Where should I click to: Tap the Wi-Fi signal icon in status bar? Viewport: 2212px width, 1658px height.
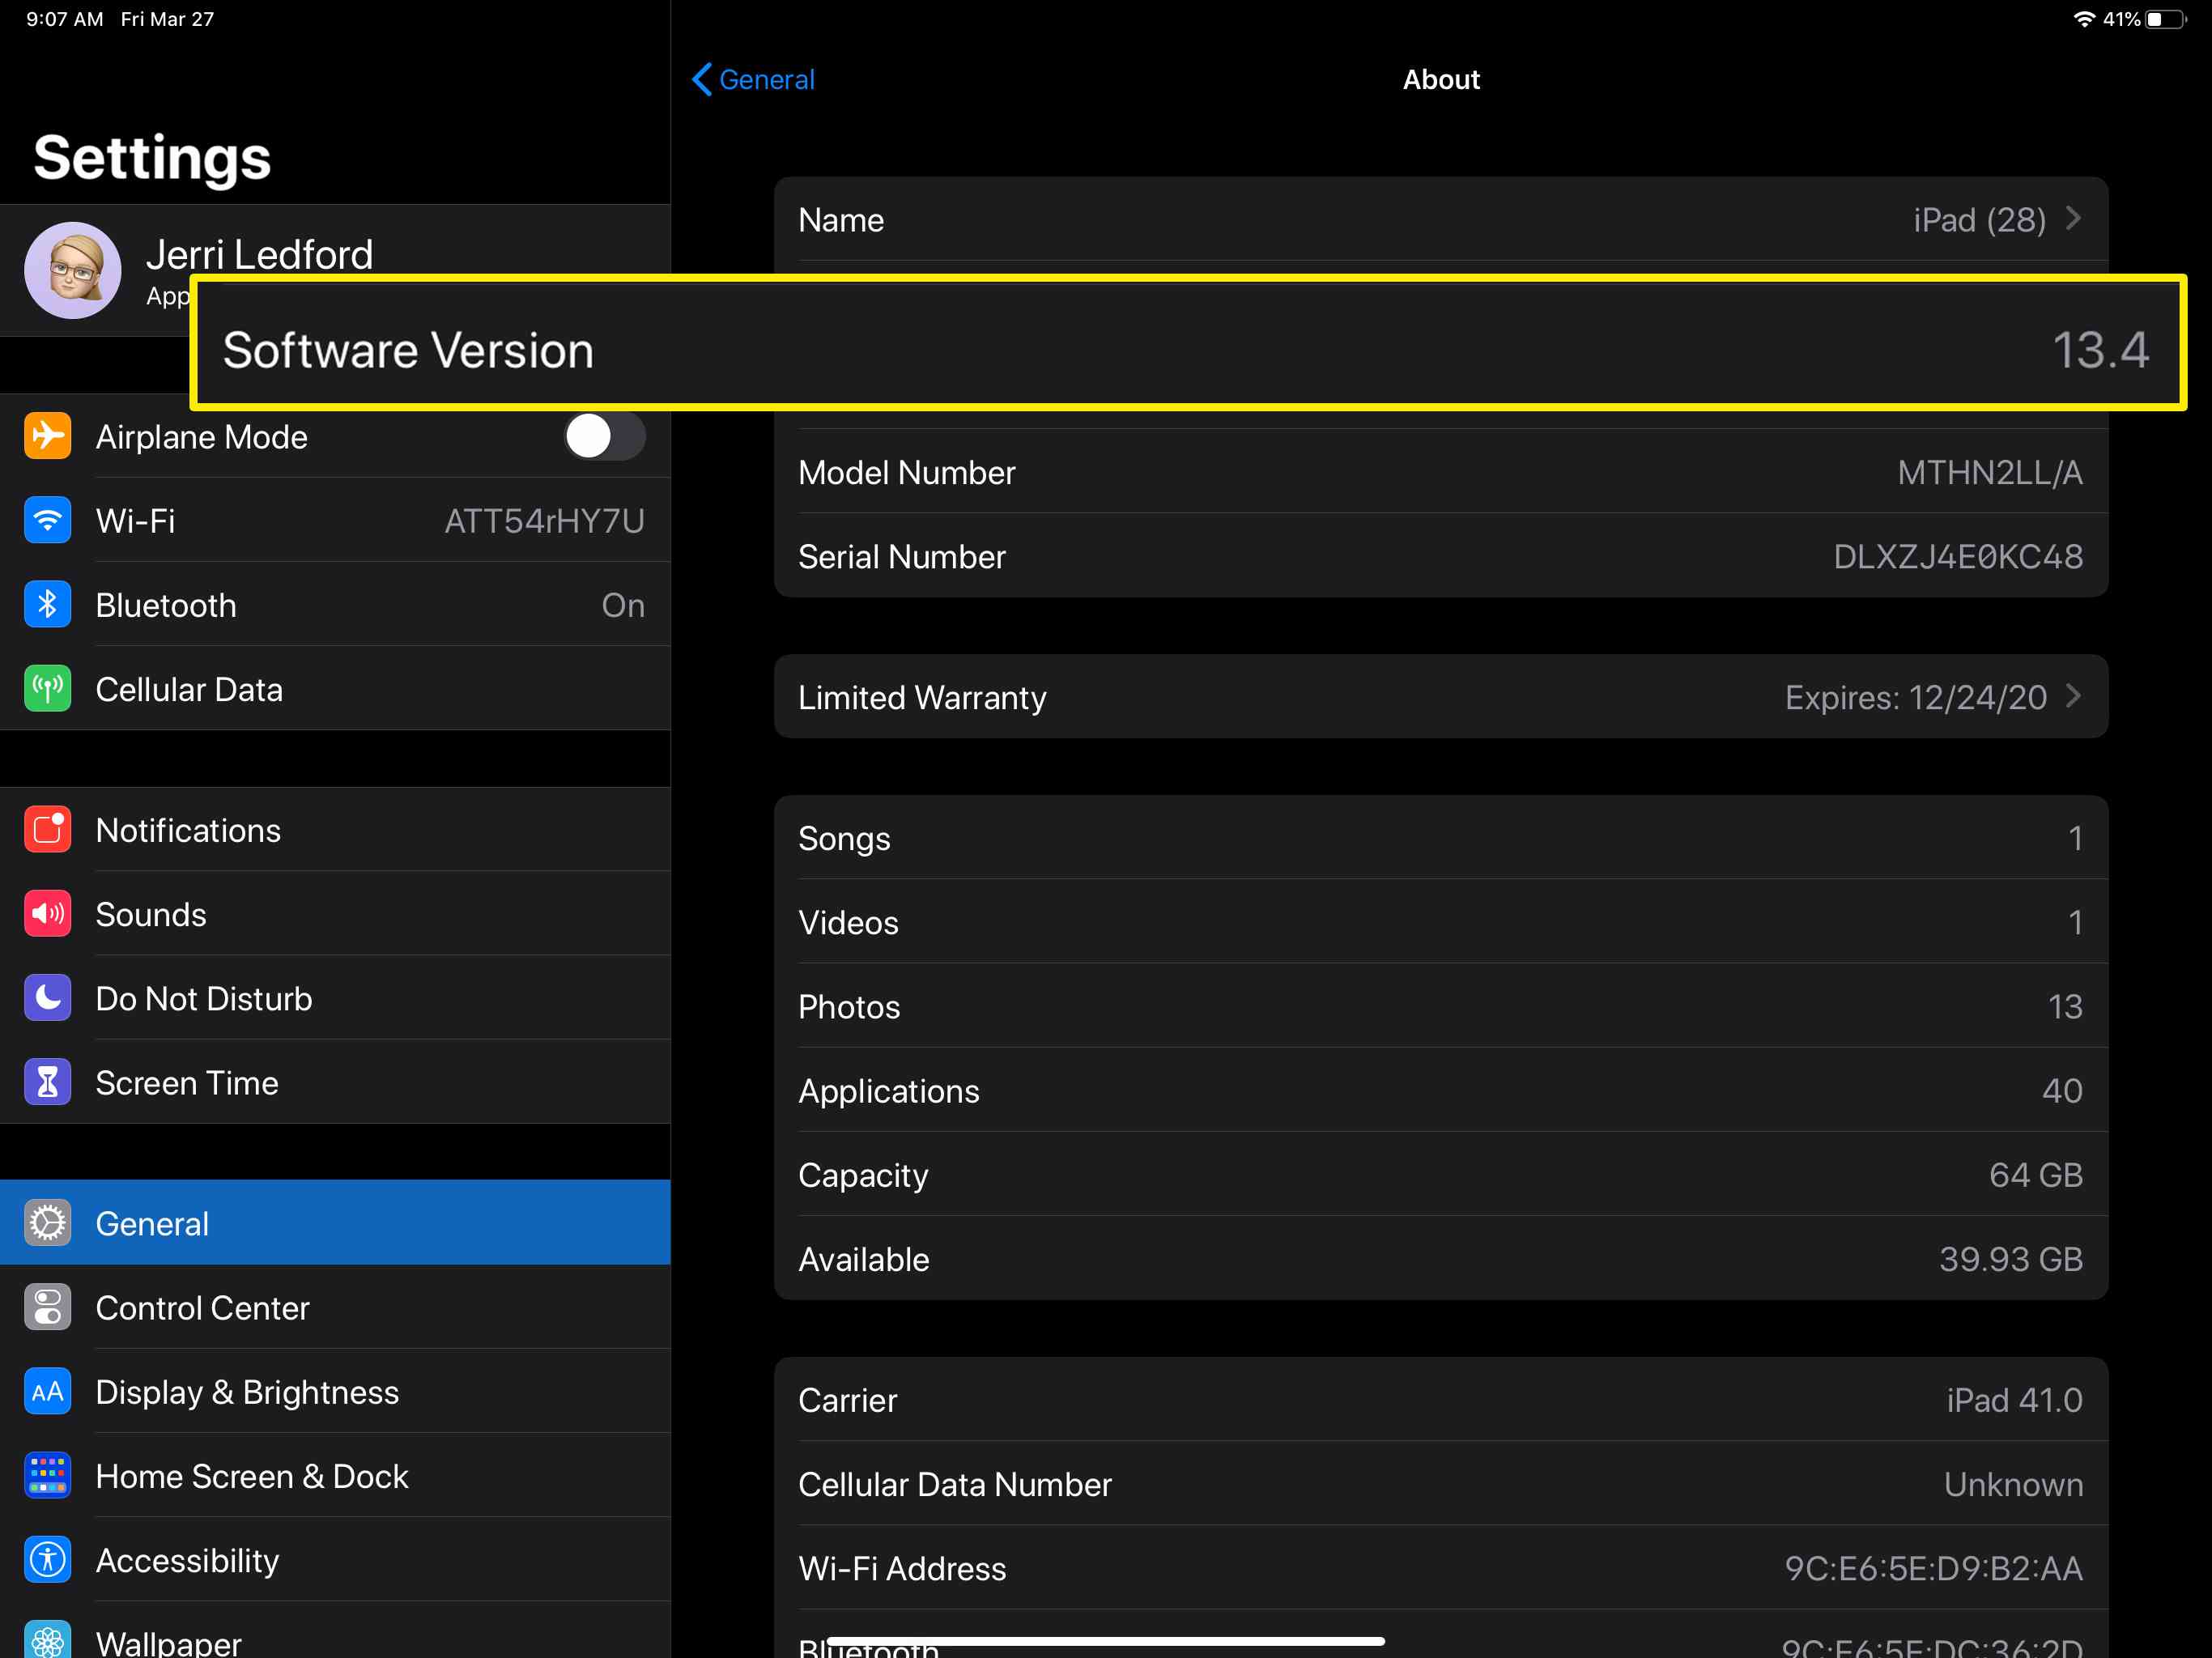(x=2084, y=19)
